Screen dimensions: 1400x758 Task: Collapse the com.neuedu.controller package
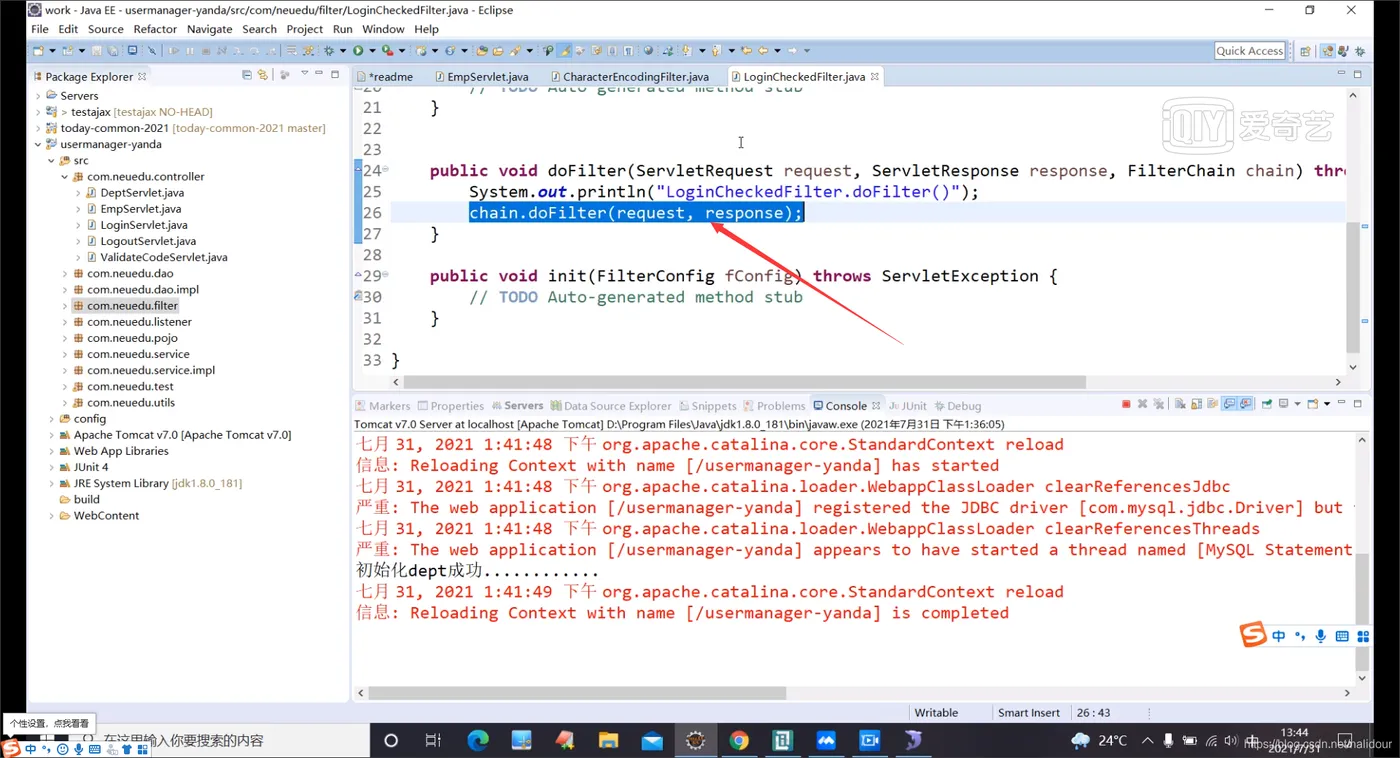tap(65, 177)
